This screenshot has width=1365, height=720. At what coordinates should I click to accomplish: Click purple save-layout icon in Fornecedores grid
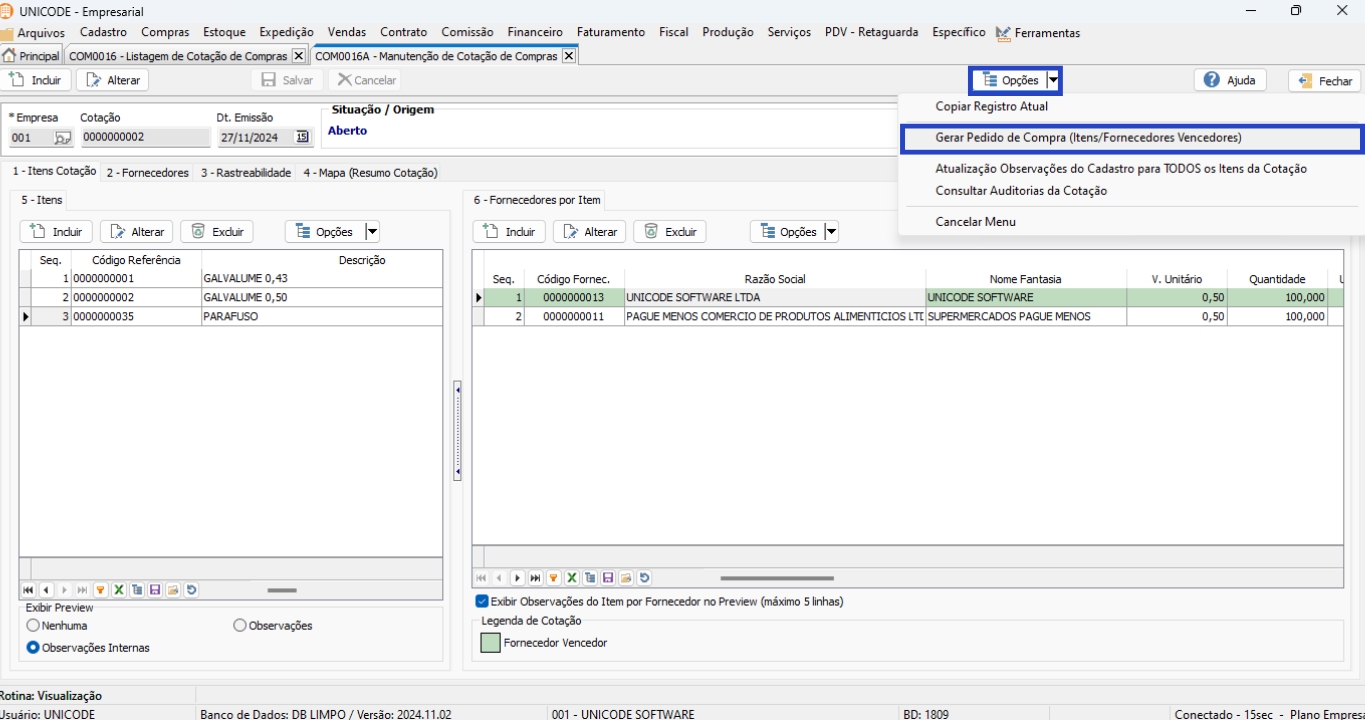click(608, 578)
